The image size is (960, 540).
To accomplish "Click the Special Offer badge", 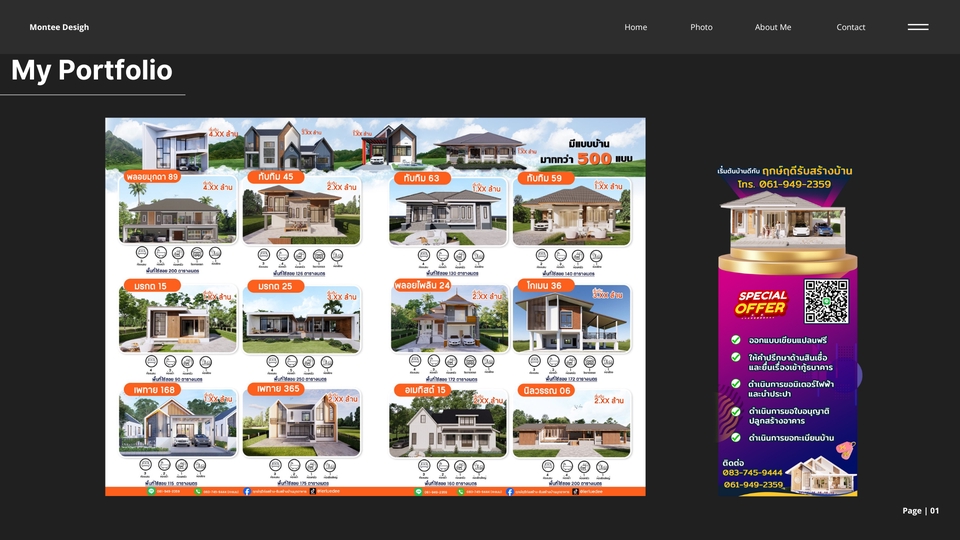I will pyautogui.click(x=763, y=302).
